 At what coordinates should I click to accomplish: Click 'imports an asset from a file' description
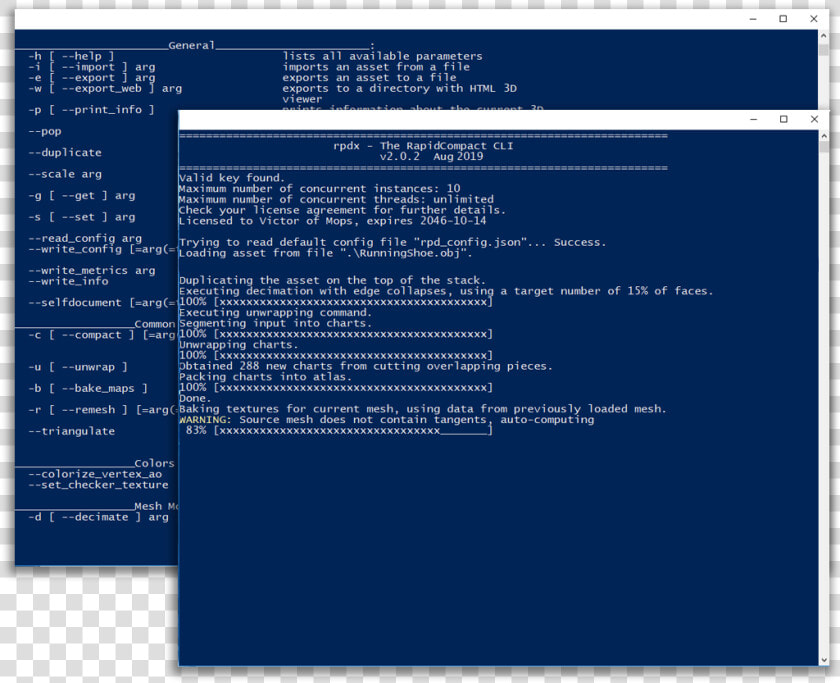[x=376, y=67]
